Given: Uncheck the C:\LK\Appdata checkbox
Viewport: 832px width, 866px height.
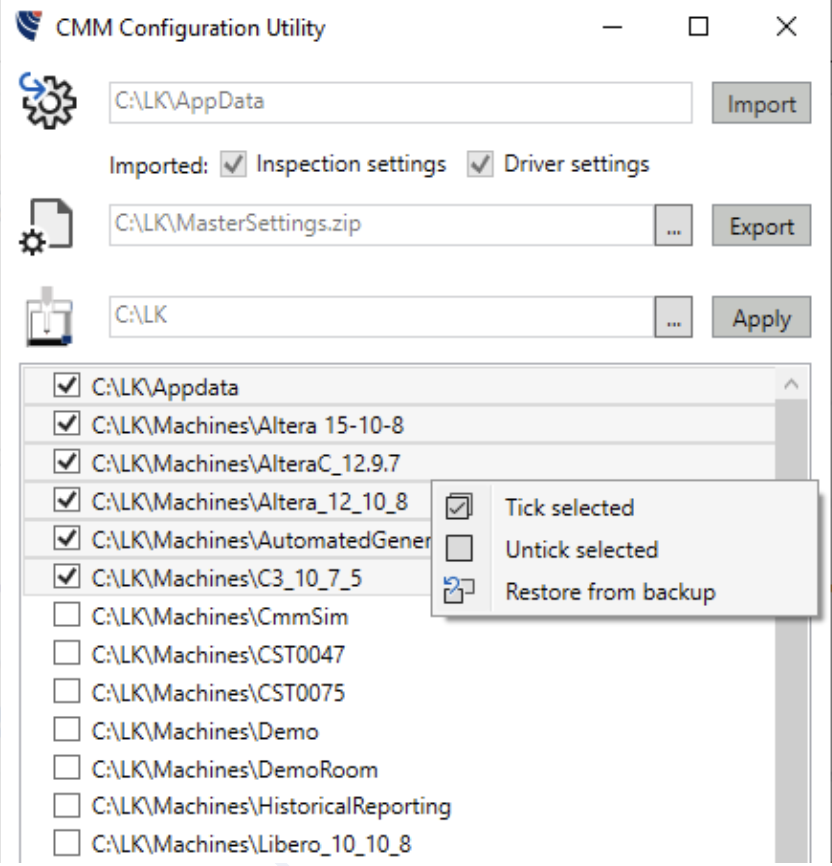Looking at the screenshot, I should (67, 385).
